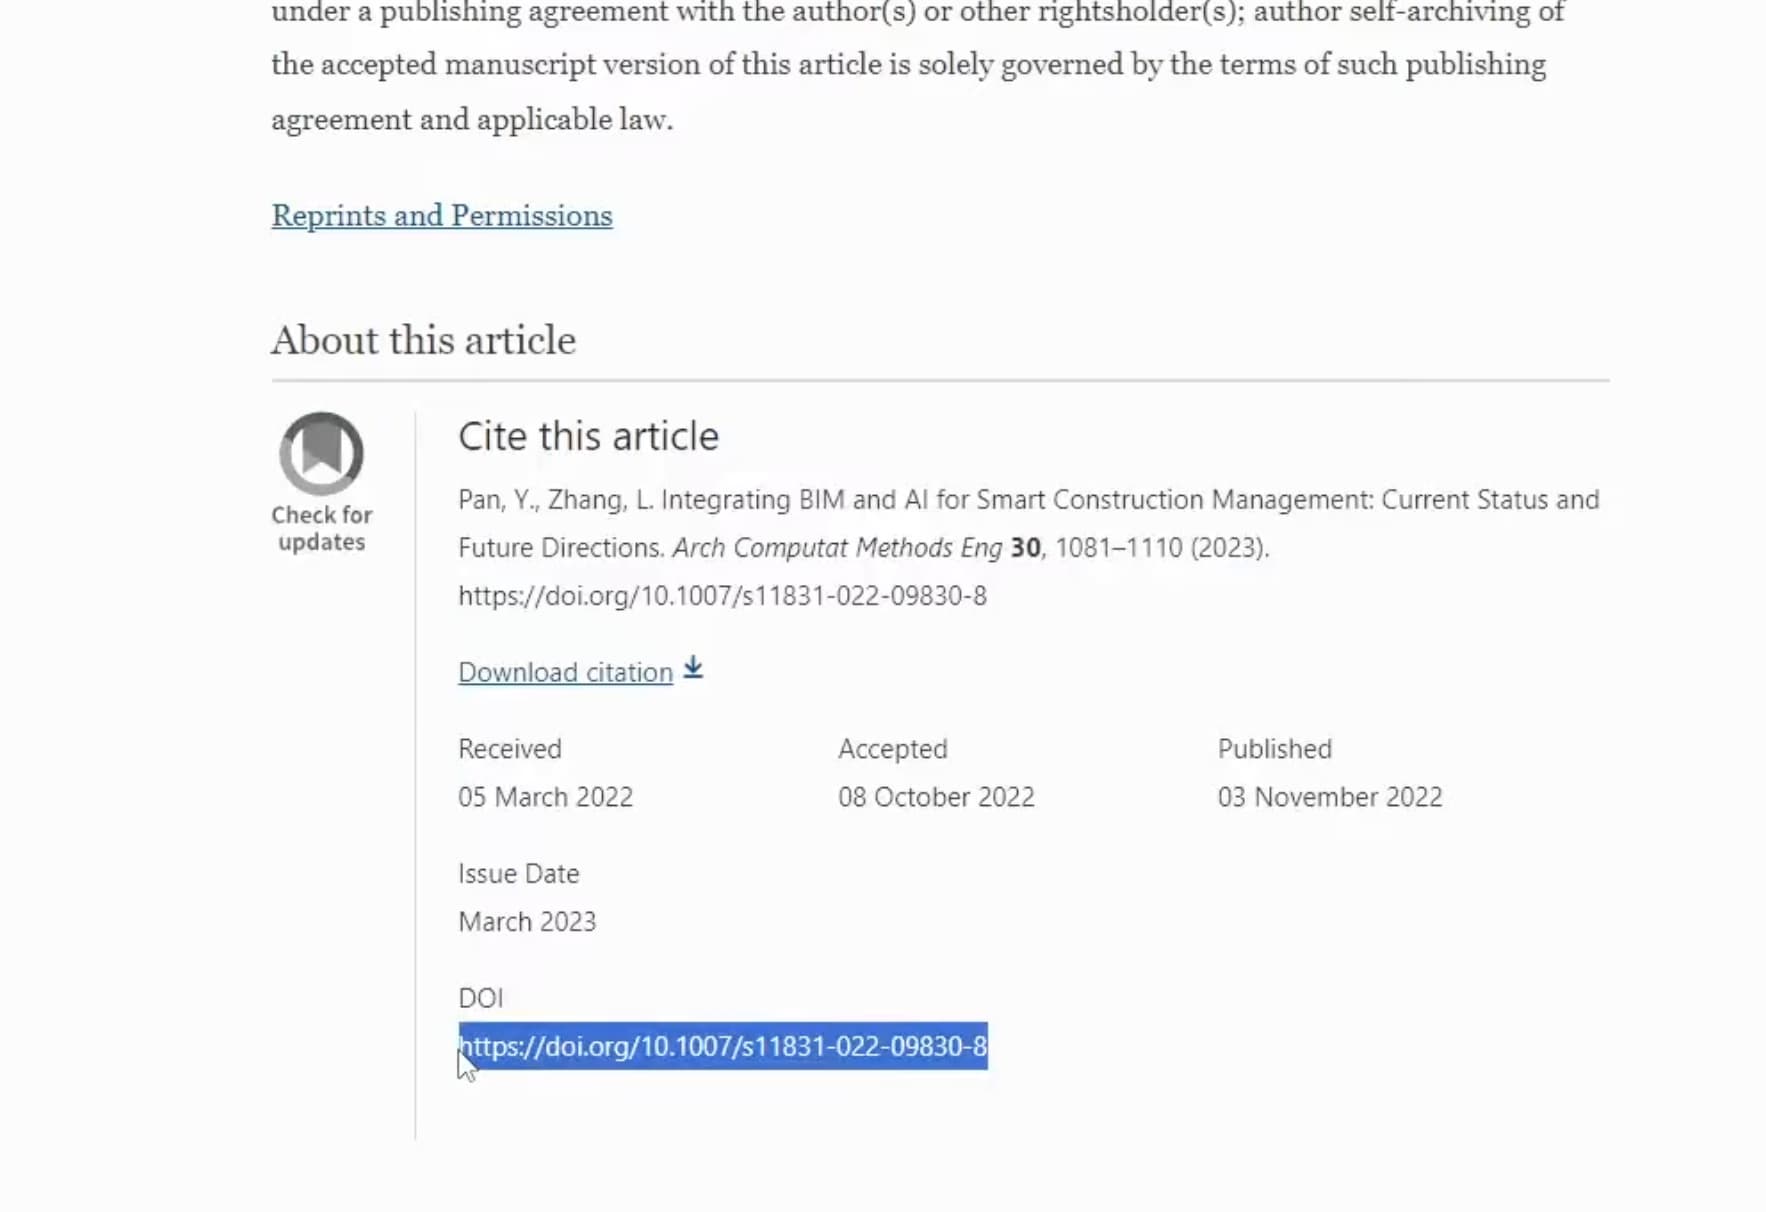Click the Accepted date 08 October 2022
Viewport: 1766px width, 1212px height.
coord(936,797)
